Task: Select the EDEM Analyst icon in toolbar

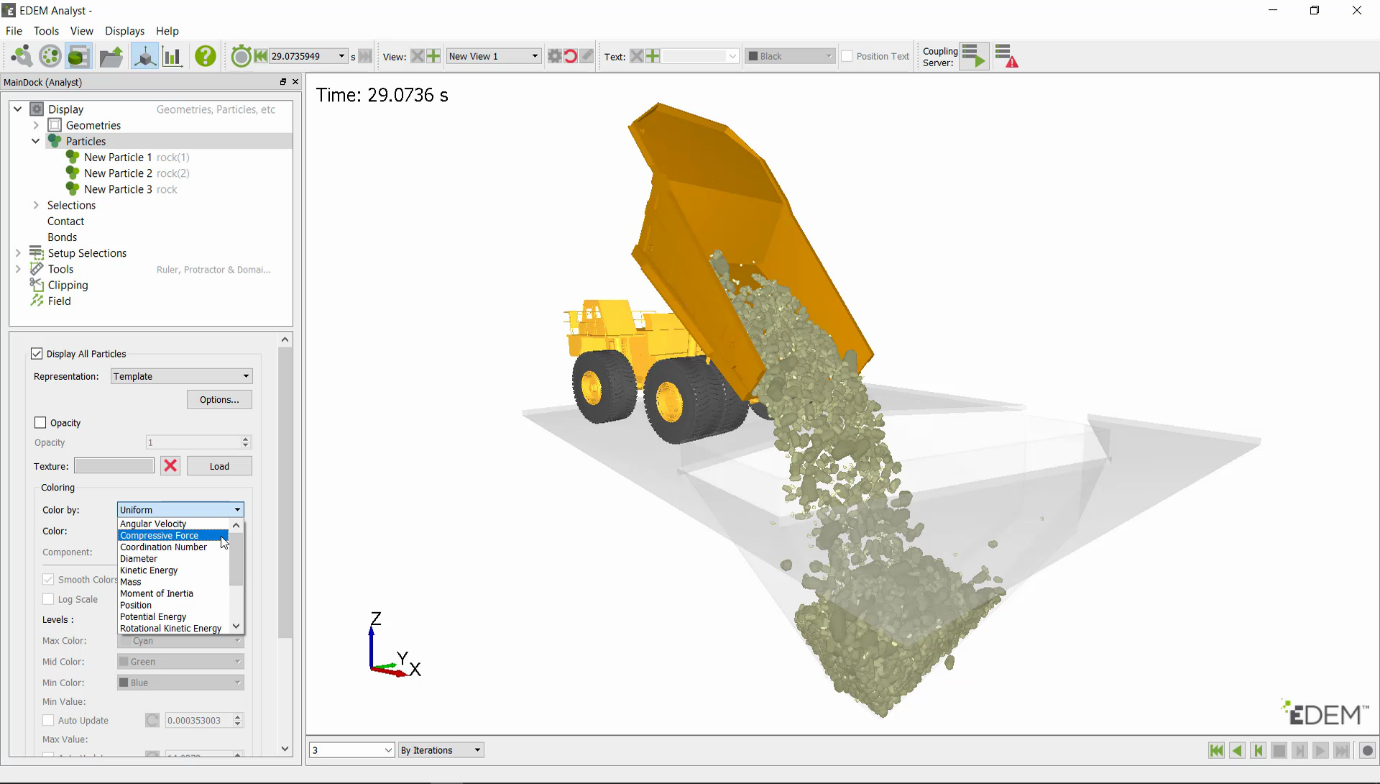Action: coord(79,56)
